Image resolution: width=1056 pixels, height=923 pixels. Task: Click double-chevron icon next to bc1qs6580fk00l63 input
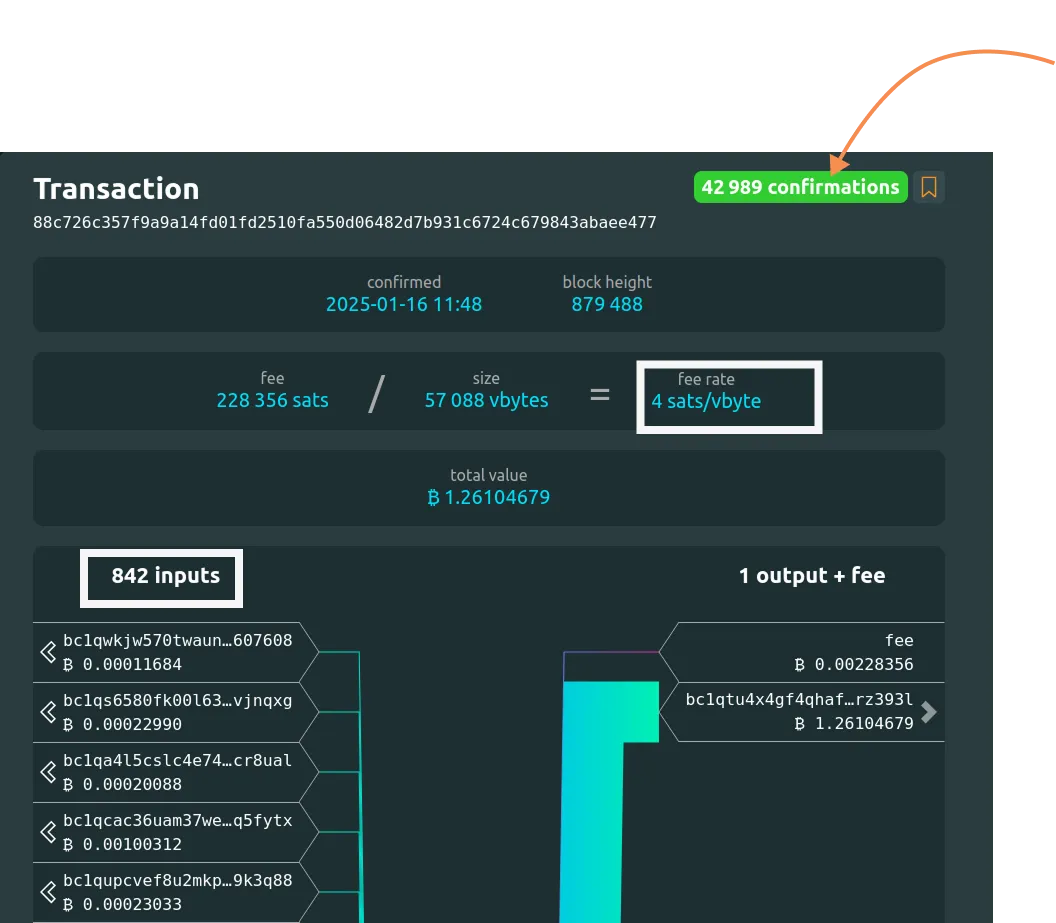[x=47, y=712]
